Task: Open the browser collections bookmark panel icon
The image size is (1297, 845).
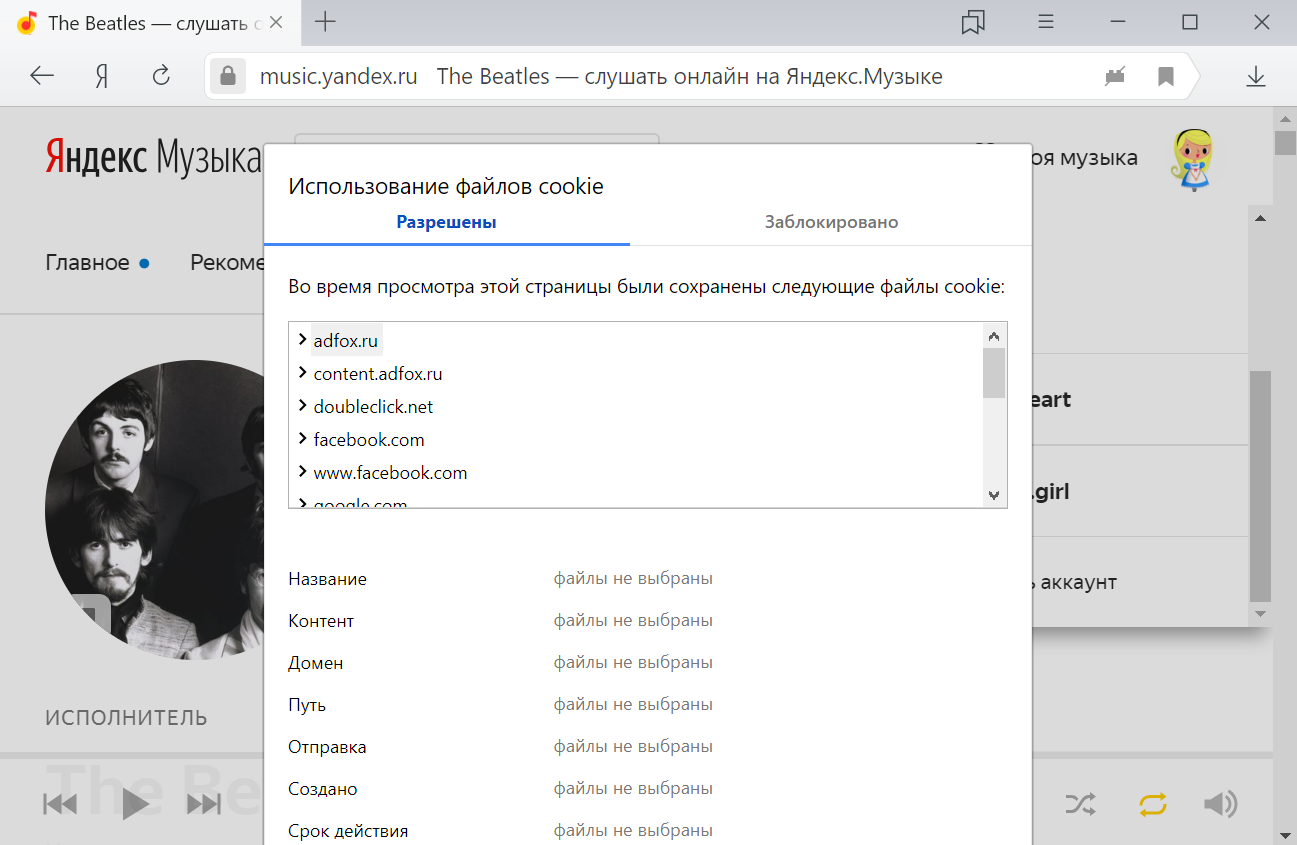Action: [x=973, y=22]
